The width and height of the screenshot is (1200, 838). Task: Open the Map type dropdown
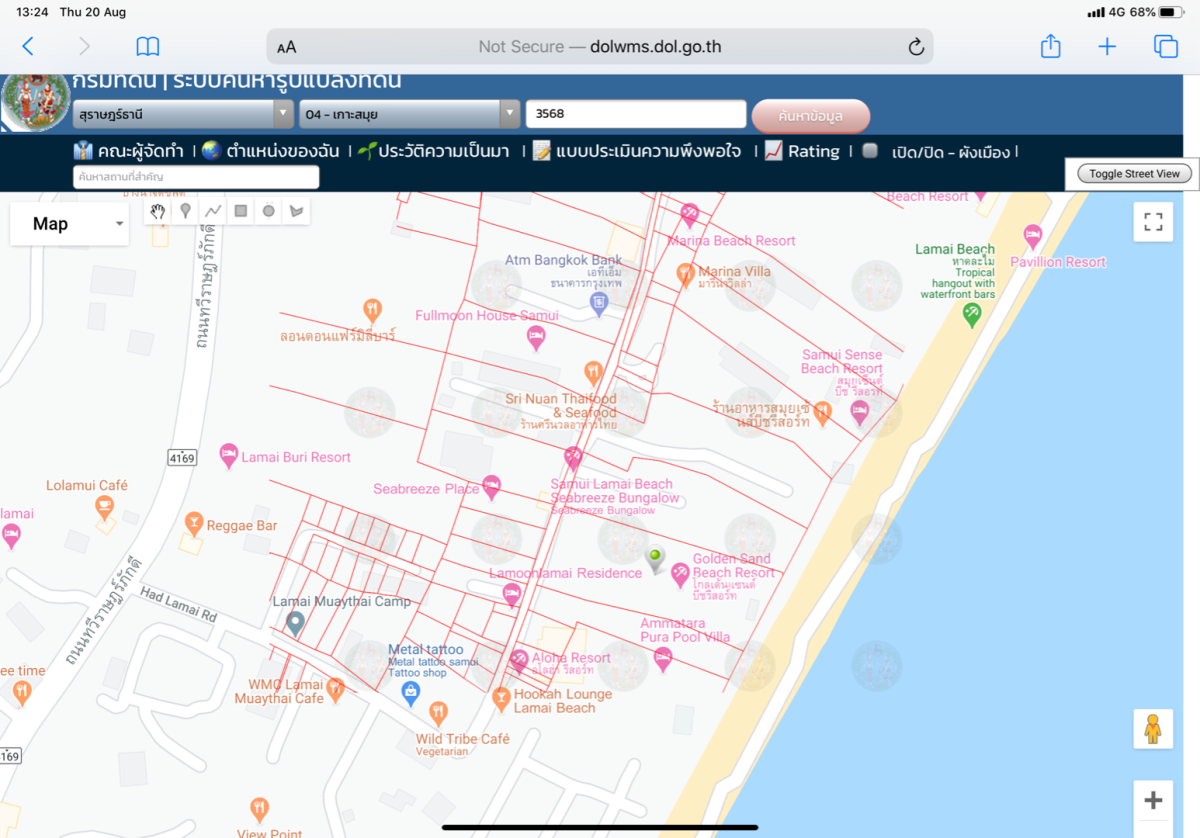click(x=70, y=224)
